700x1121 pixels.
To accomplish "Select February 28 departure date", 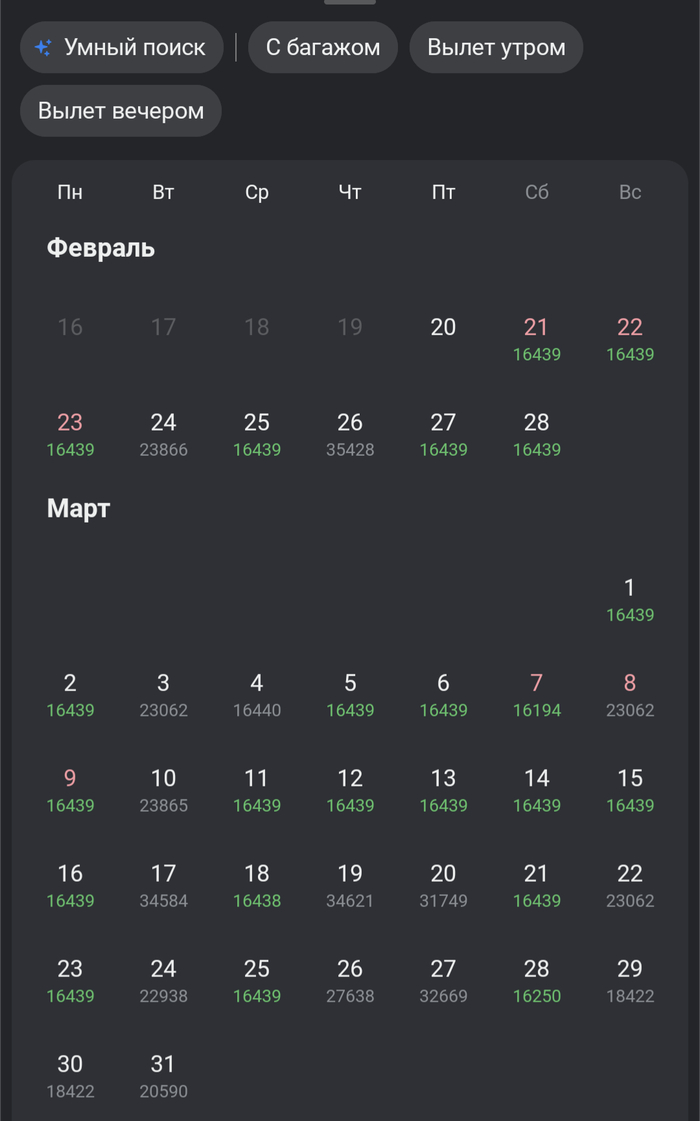I will coord(536,434).
